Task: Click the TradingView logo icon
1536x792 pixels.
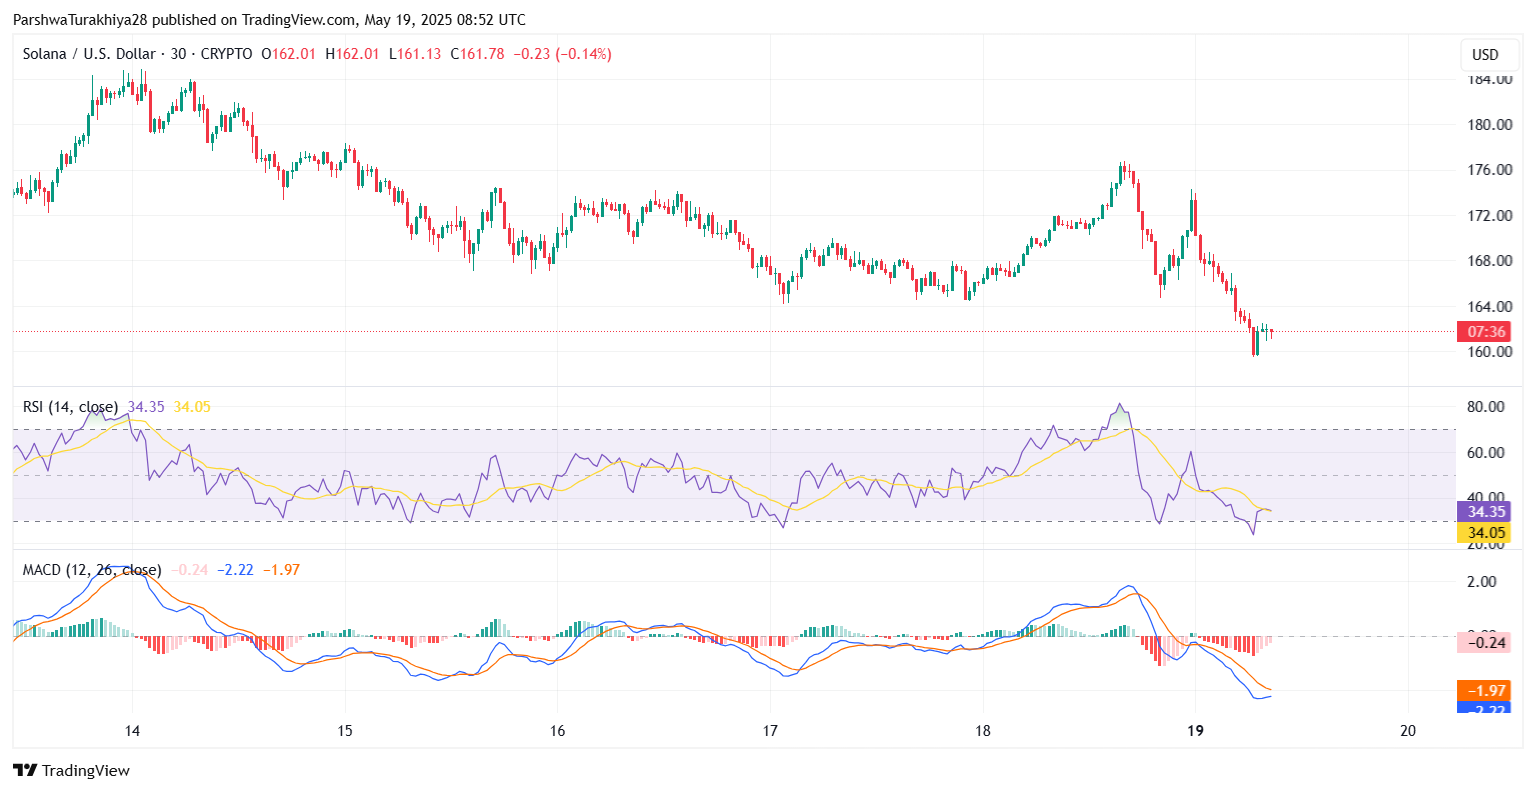Action: tap(25, 770)
